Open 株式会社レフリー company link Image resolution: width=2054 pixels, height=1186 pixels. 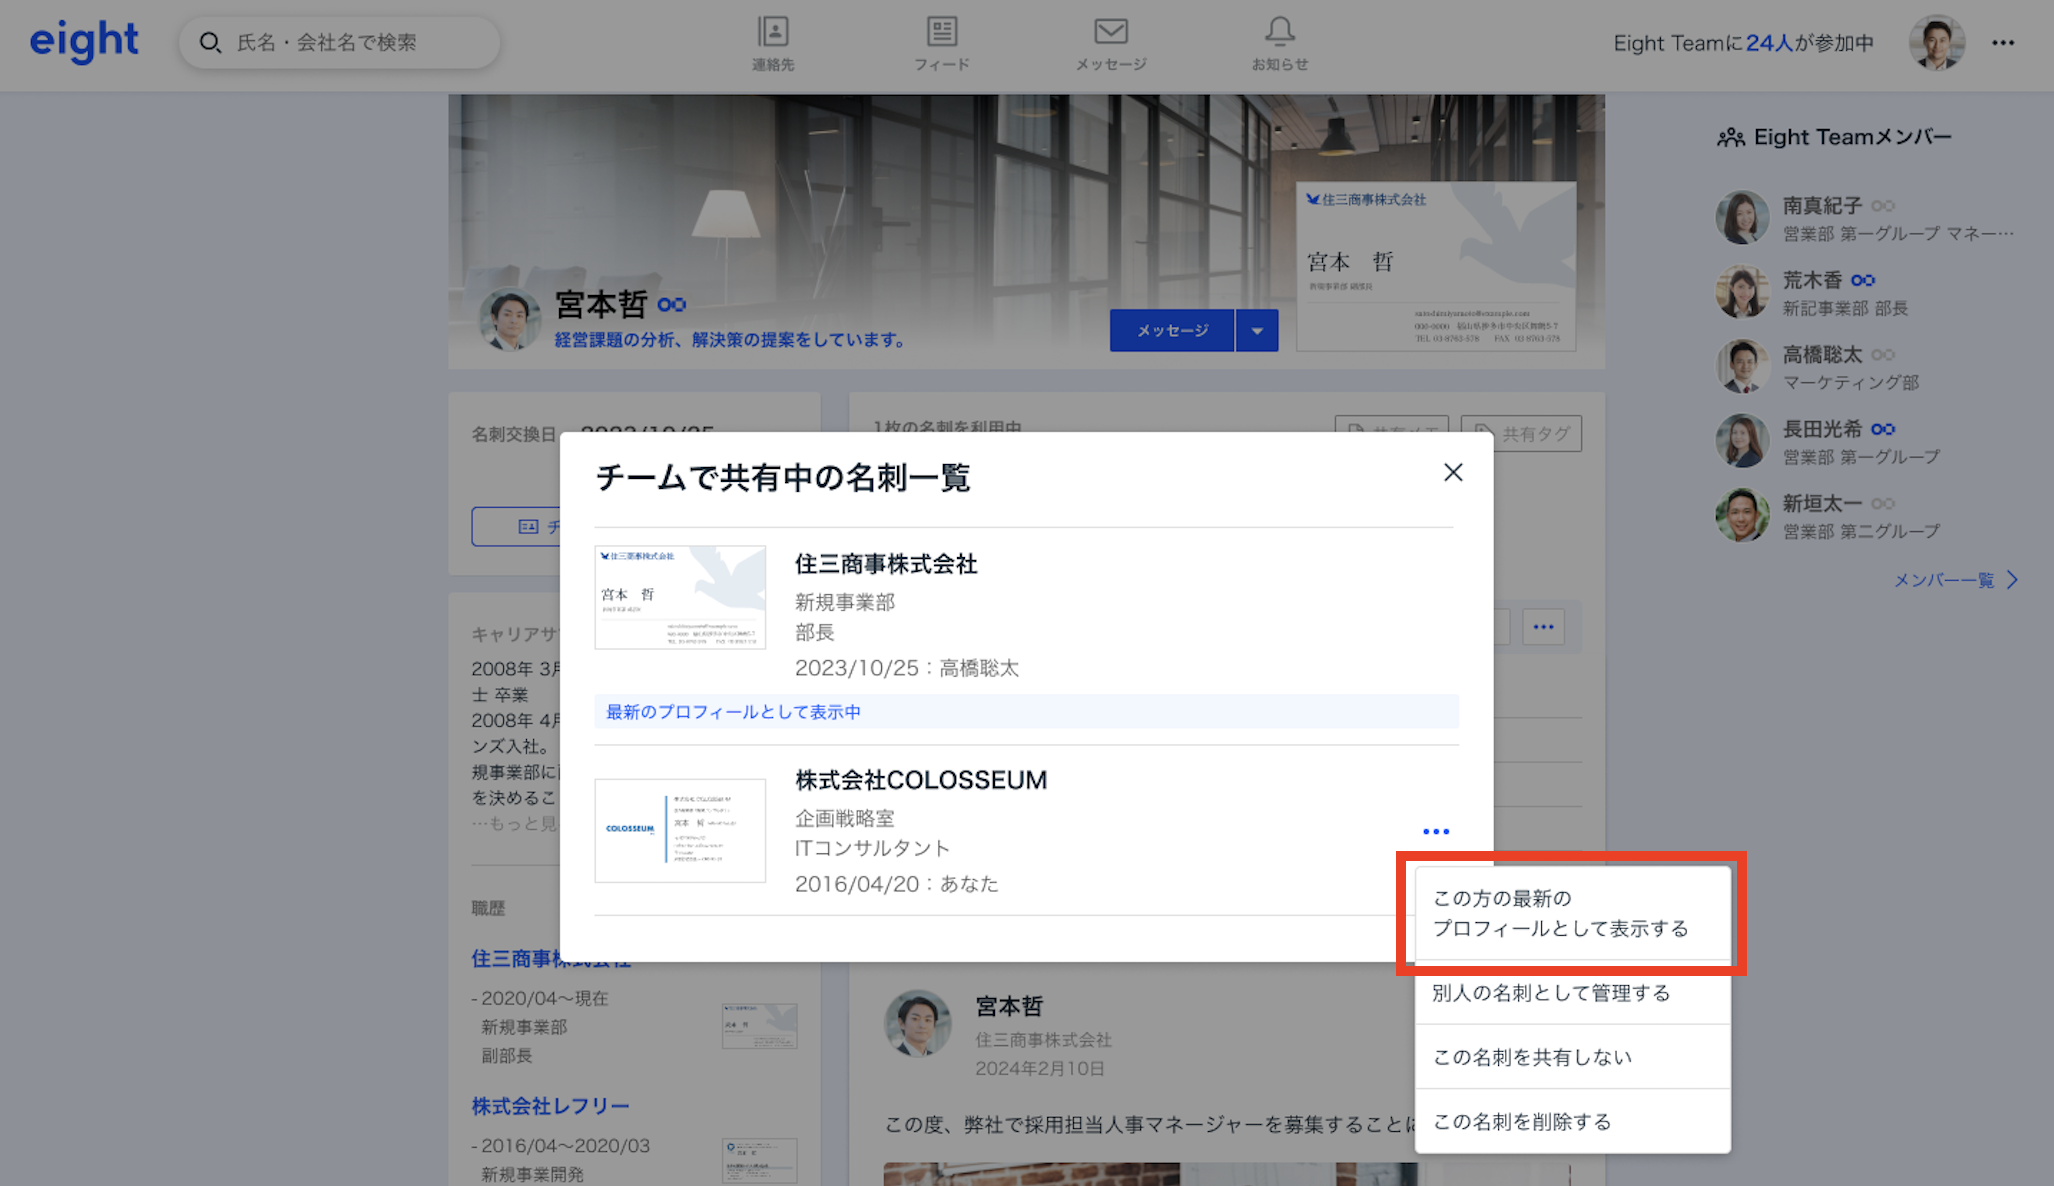click(x=550, y=1106)
